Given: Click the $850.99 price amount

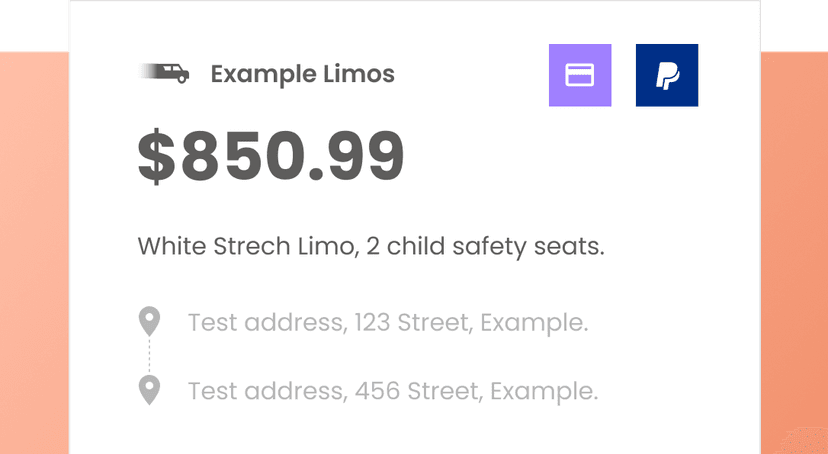Looking at the screenshot, I should tap(271, 158).
